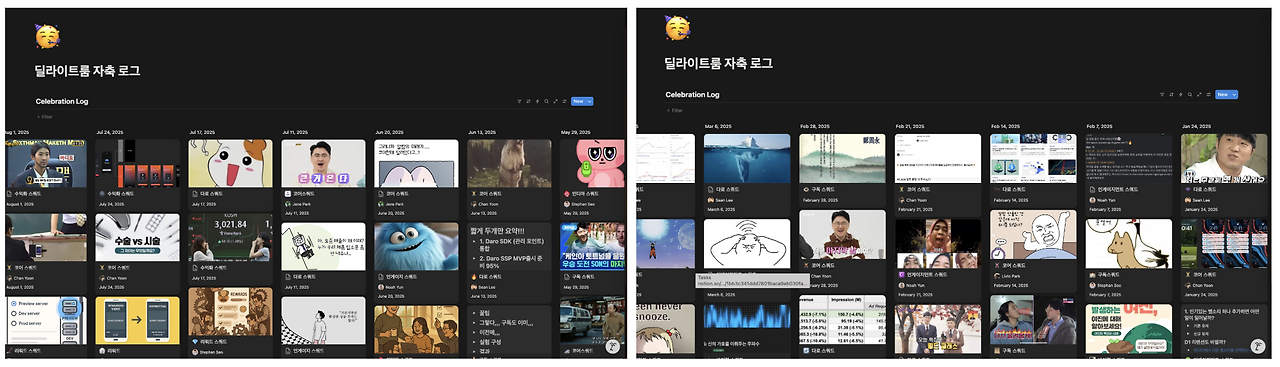Click page title 딜라이트룸 자축 로그 in right window

click(x=718, y=63)
